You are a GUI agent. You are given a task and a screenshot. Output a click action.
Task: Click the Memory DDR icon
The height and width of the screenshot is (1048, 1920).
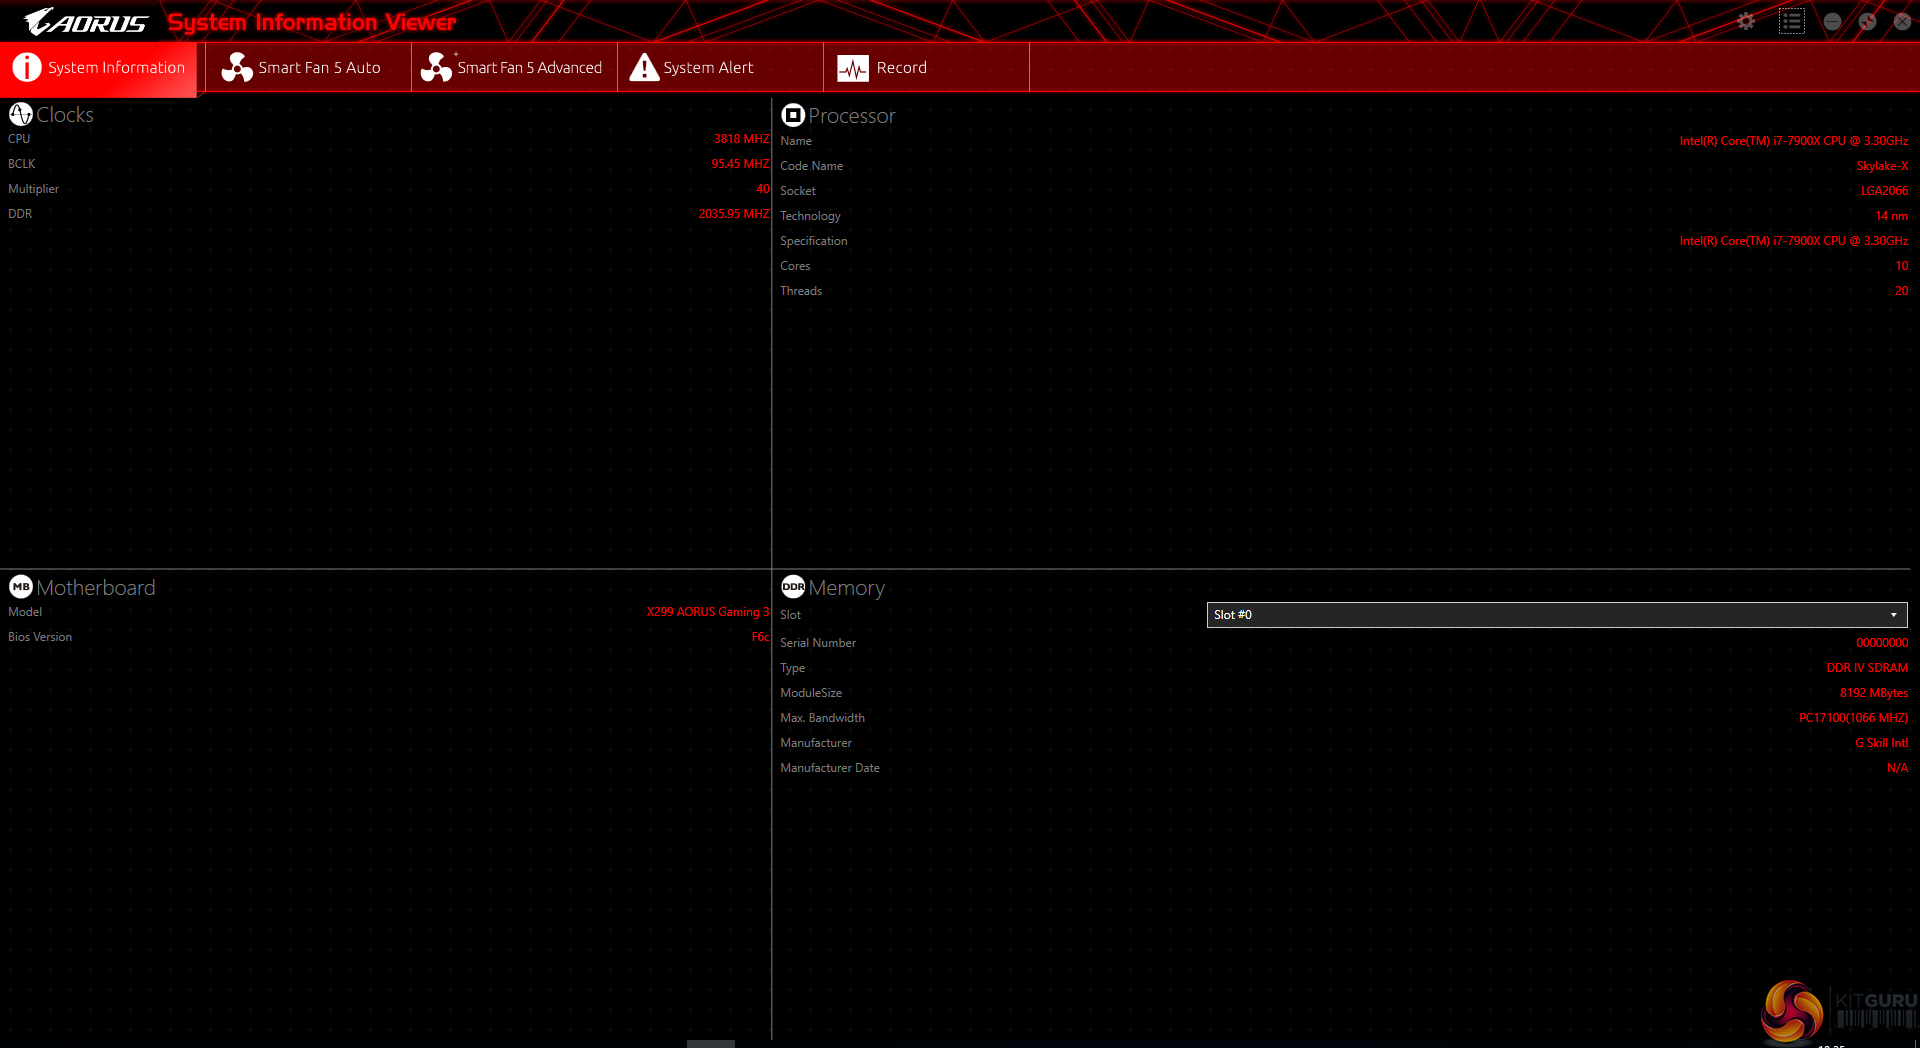[793, 587]
